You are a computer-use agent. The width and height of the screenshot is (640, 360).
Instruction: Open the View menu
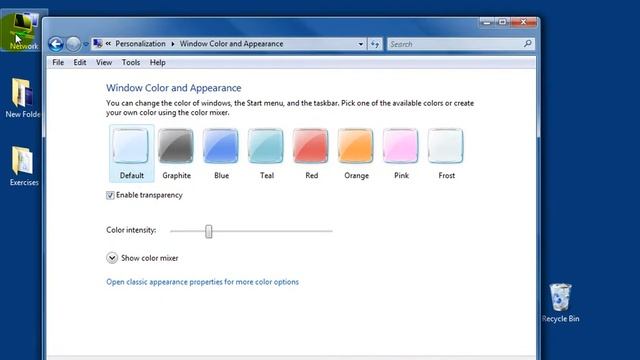tap(104, 62)
